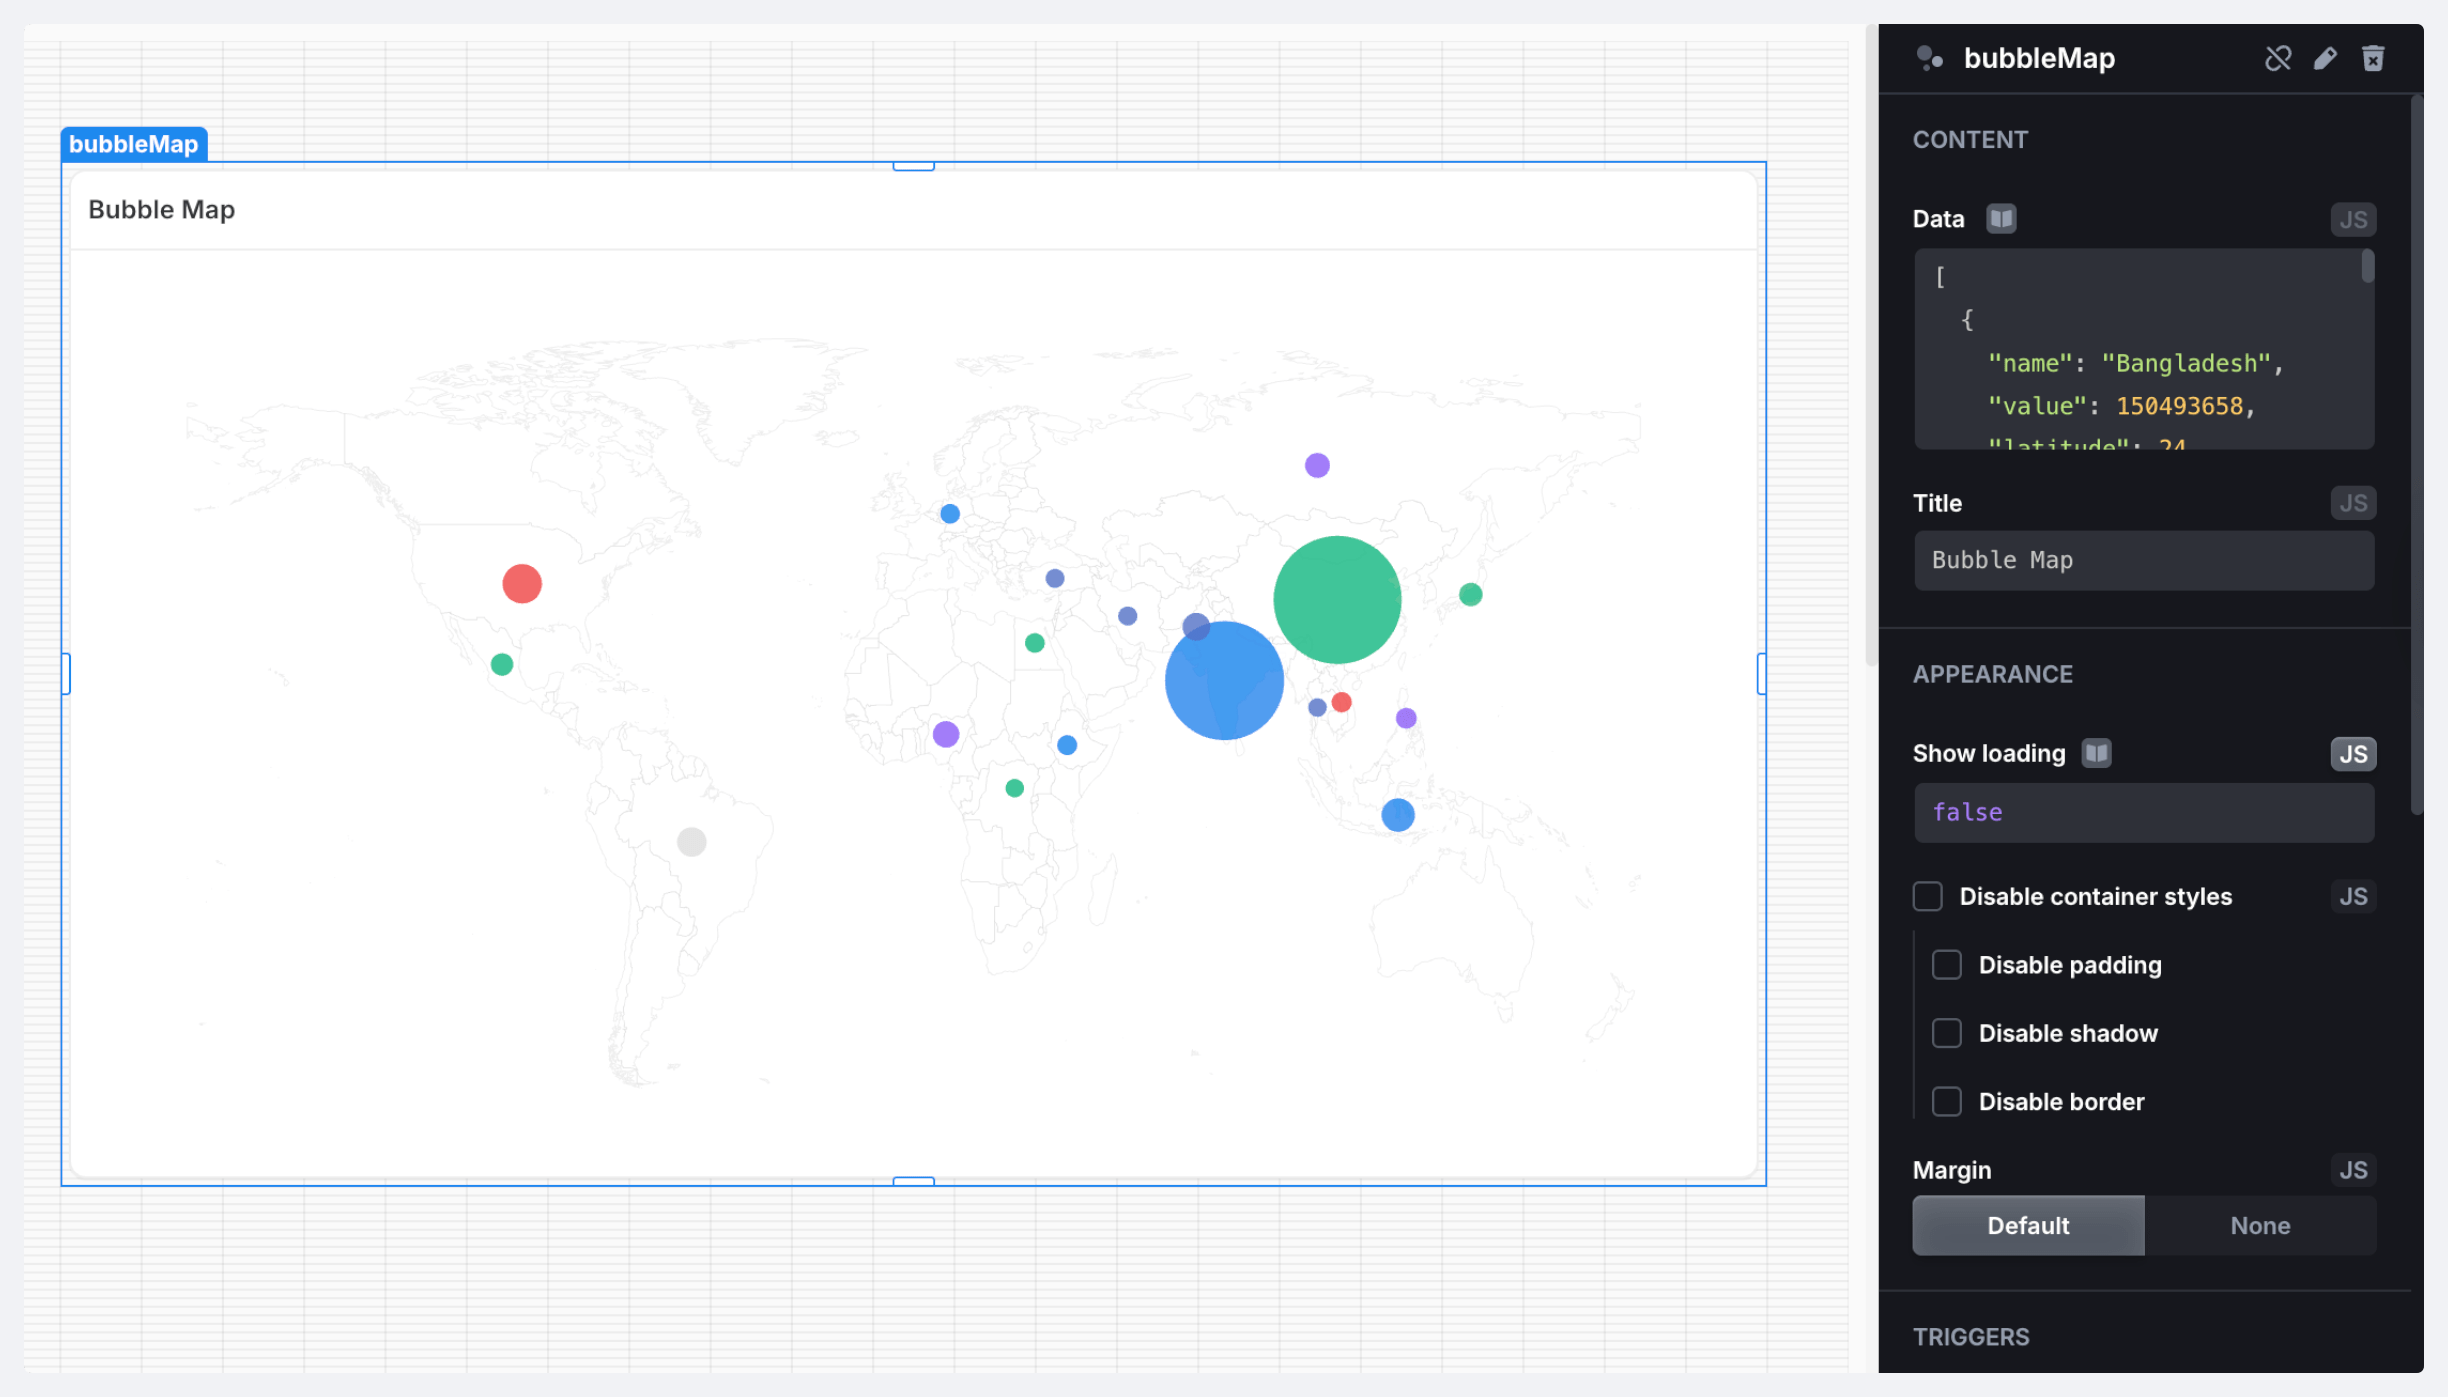Image resolution: width=2448 pixels, height=1397 pixels.
Task: Click the large green bubble over China
Action: coord(1337,600)
